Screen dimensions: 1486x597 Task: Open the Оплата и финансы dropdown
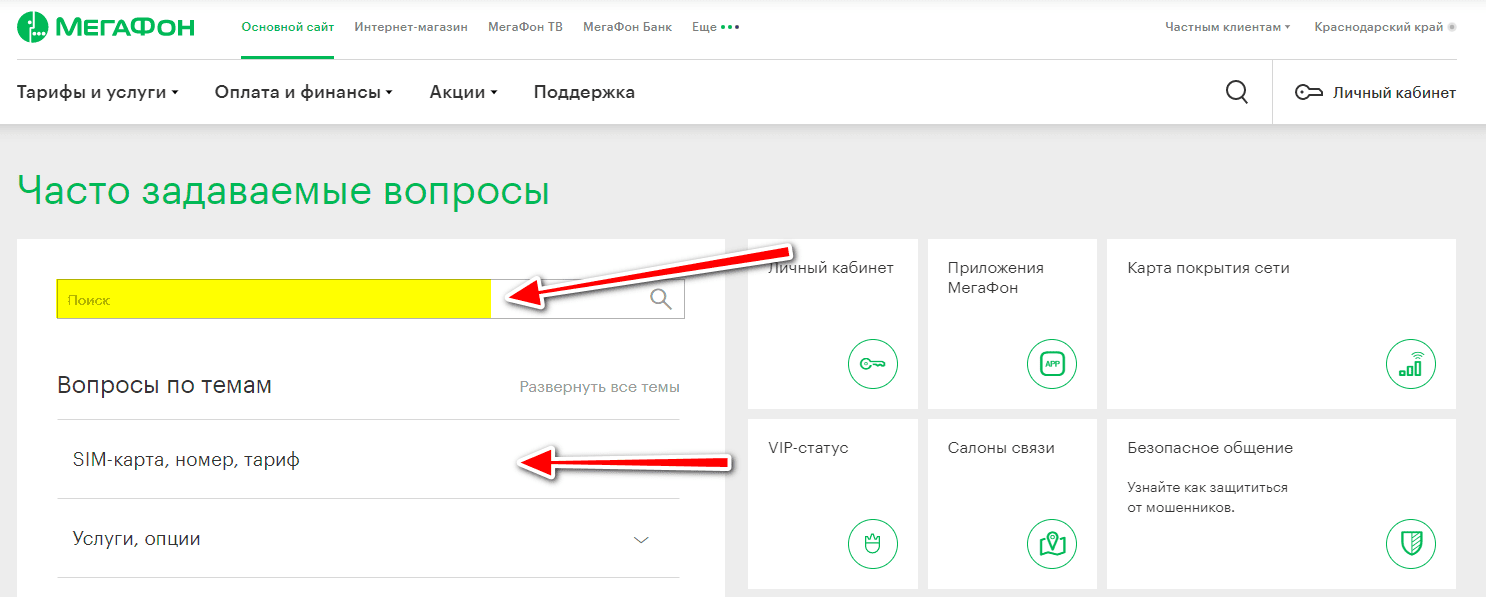pyautogui.click(x=303, y=92)
